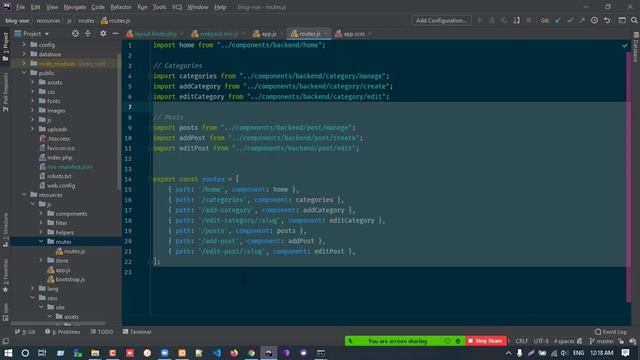Click the inspection green checkmark in editor
The image size is (640, 360).
[x=625, y=45]
